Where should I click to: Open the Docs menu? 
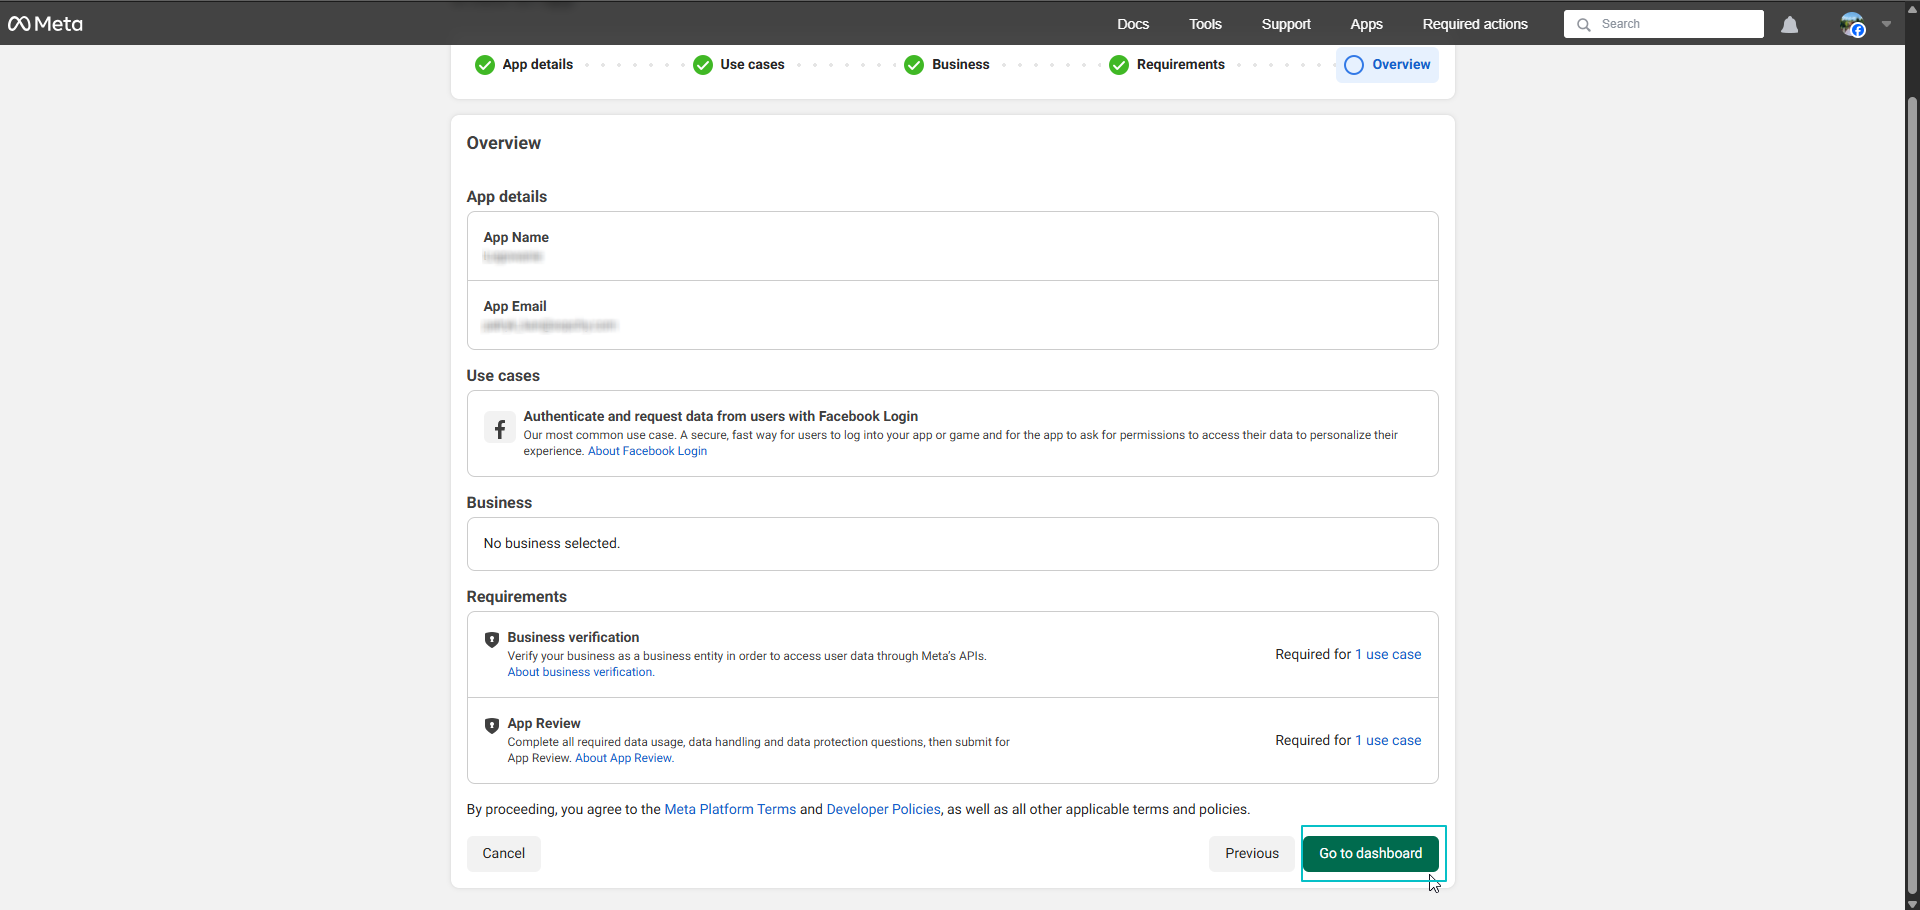click(x=1133, y=24)
